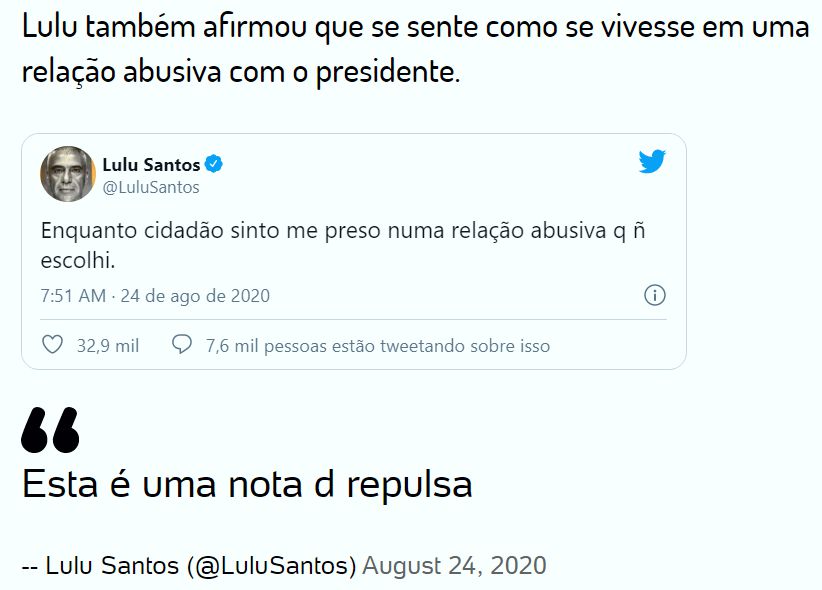
Task: Click the embedded tweet text
Action: point(343,245)
